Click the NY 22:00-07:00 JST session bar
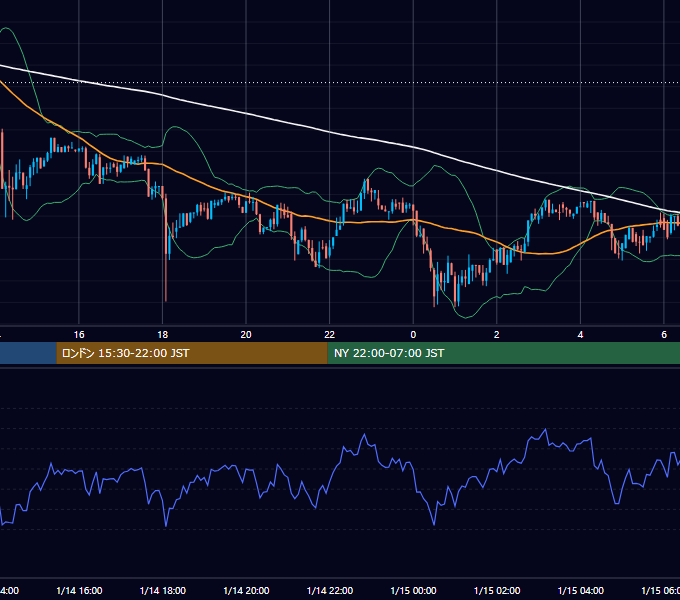 503,353
